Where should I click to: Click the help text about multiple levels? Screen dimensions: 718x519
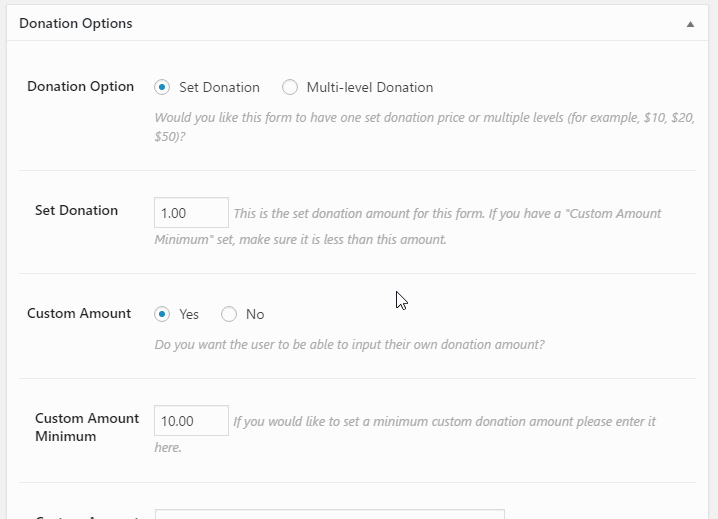425,127
